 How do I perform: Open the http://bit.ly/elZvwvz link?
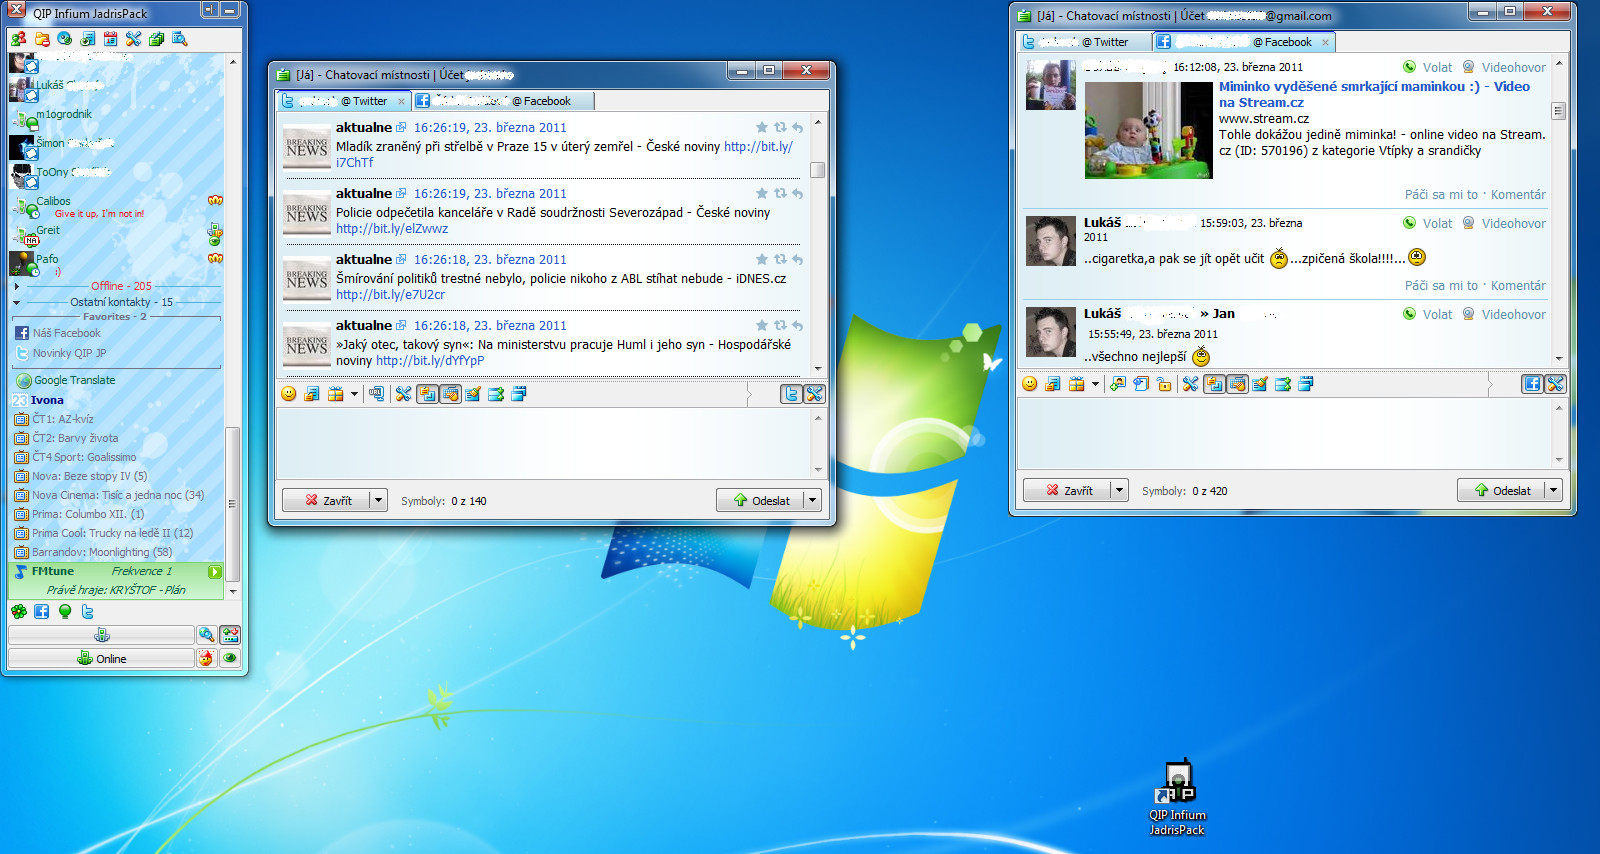[x=392, y=228]
